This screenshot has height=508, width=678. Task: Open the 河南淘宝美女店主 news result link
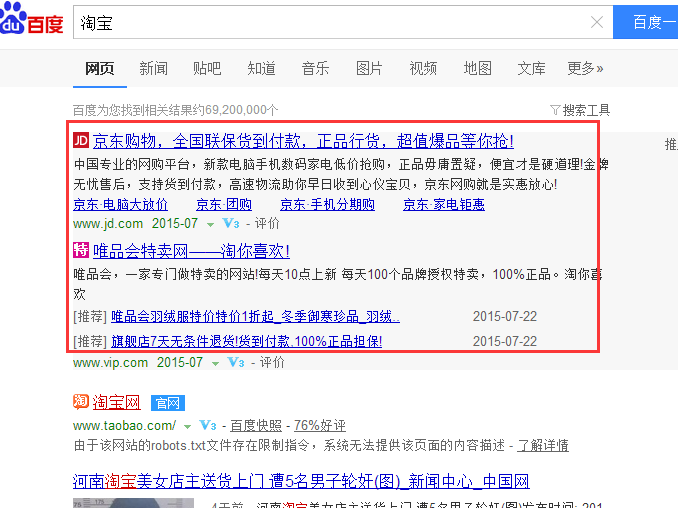(x=301, y=481)
